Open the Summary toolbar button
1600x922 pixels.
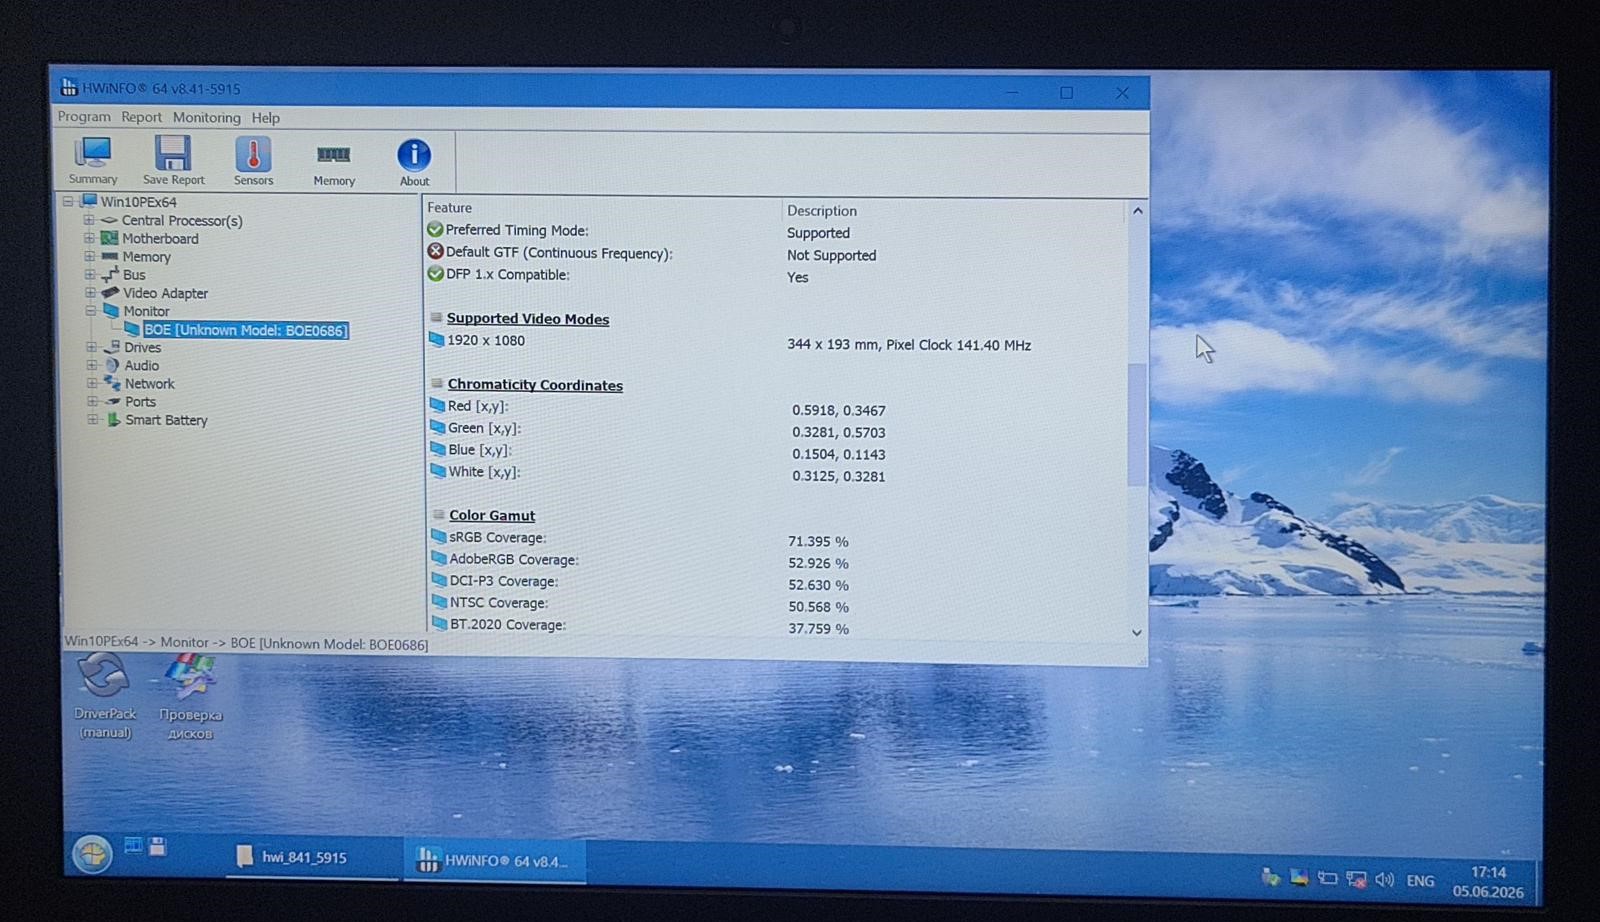pyautogui.click(x=93, y=160)
